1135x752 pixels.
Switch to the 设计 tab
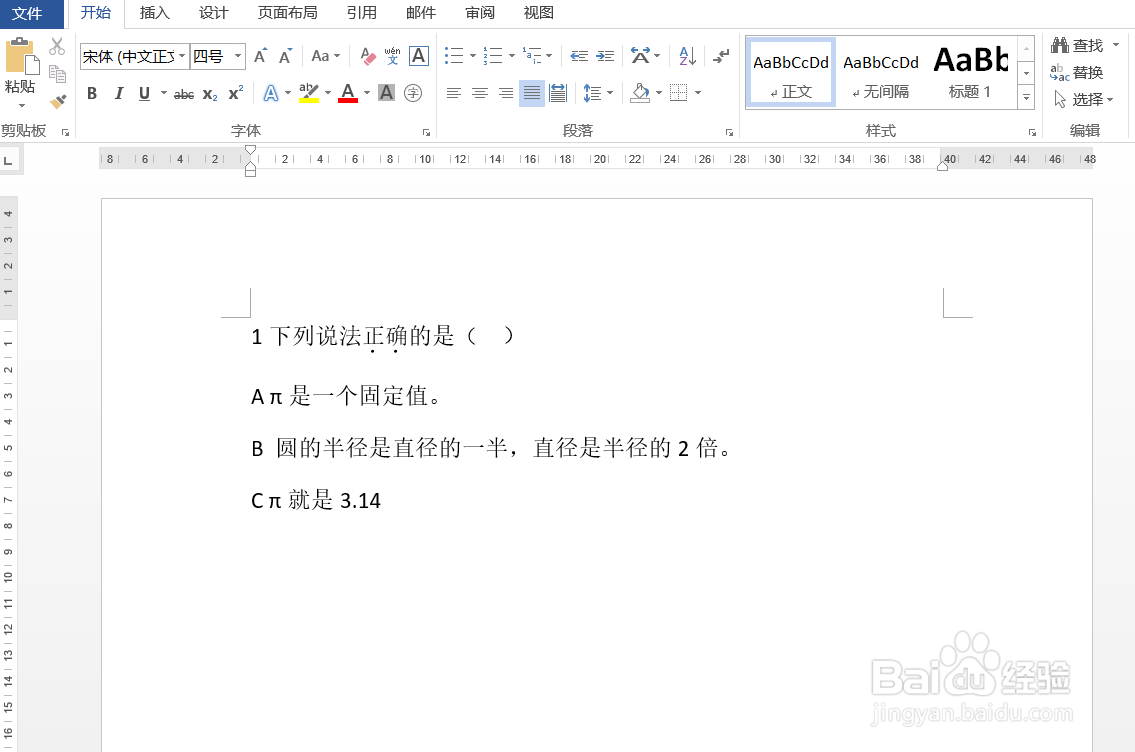pos(214,13)
